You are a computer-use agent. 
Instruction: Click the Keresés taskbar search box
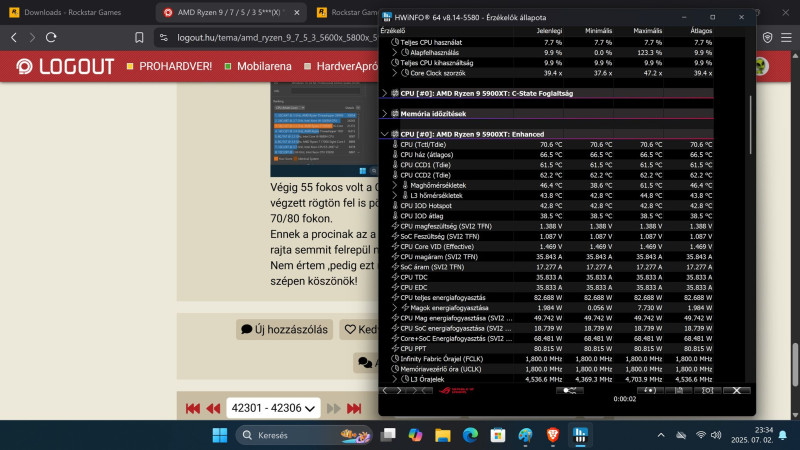tap(304, 435)
